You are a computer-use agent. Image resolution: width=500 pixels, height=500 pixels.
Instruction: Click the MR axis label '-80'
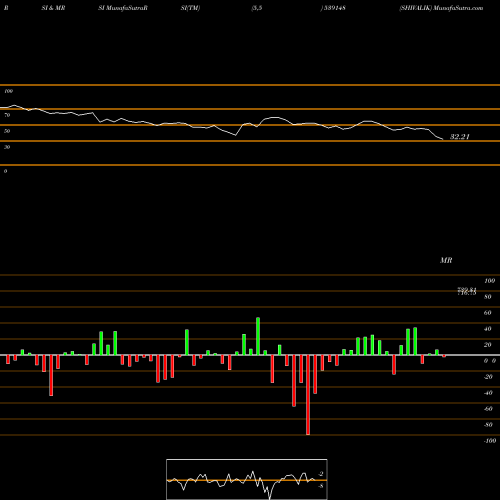tap(488, 425)
